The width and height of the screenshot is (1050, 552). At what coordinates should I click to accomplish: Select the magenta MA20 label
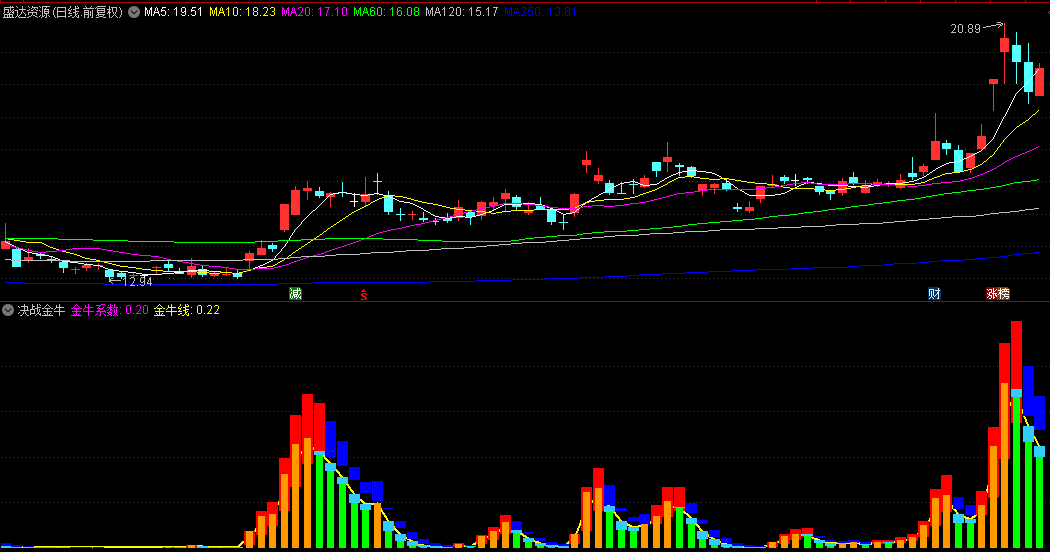tap(314, 12)
